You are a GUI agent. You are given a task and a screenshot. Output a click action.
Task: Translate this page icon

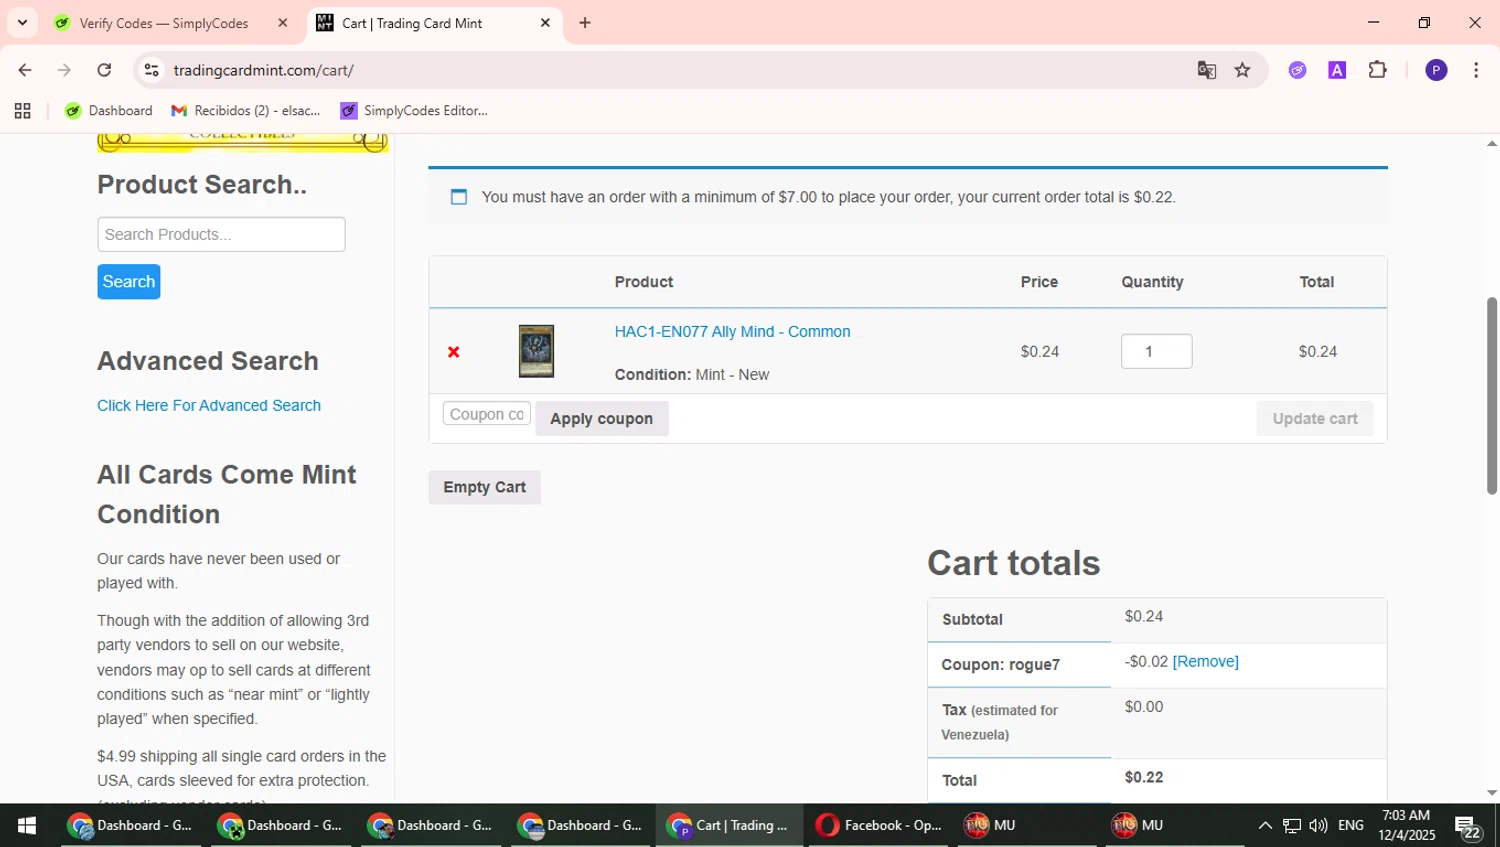tap(1207, 70)
